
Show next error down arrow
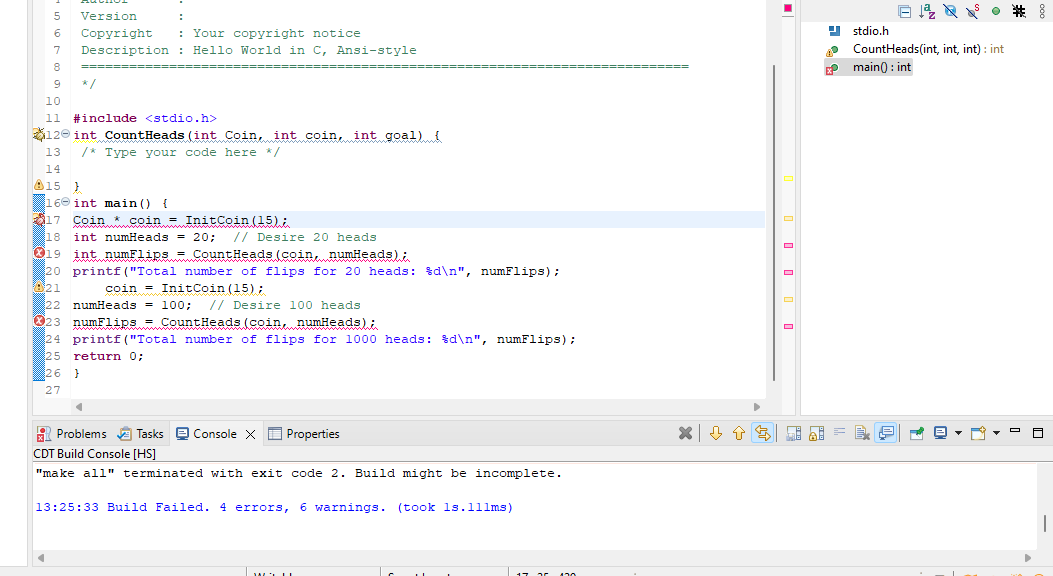(x=716, y=434)
